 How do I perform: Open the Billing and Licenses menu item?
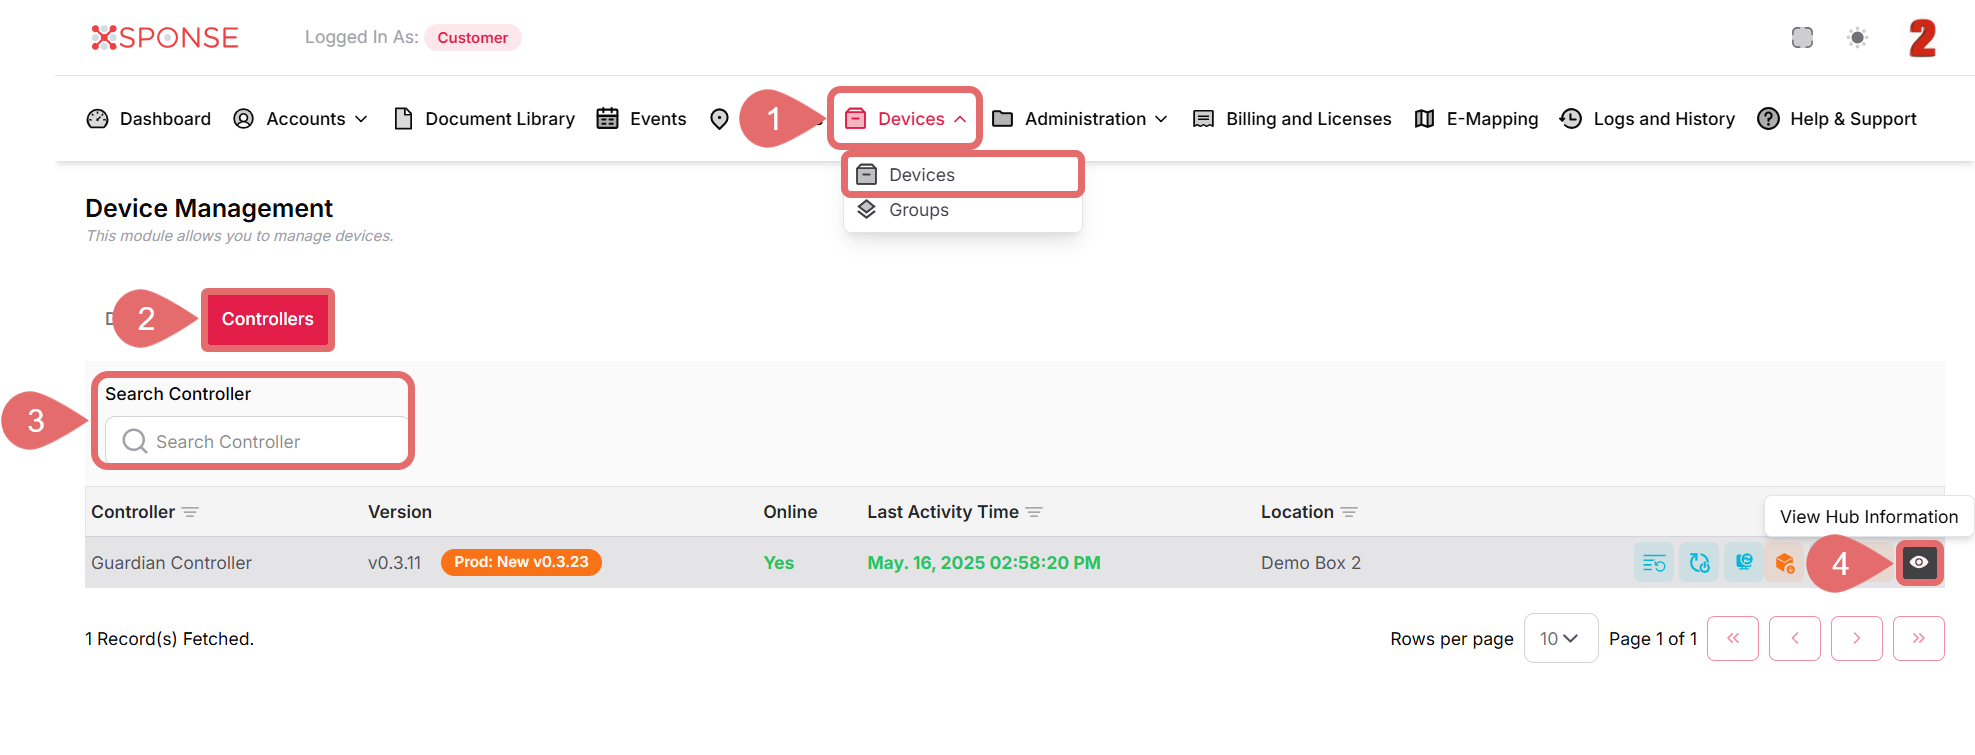click(x=1292, y=119)
